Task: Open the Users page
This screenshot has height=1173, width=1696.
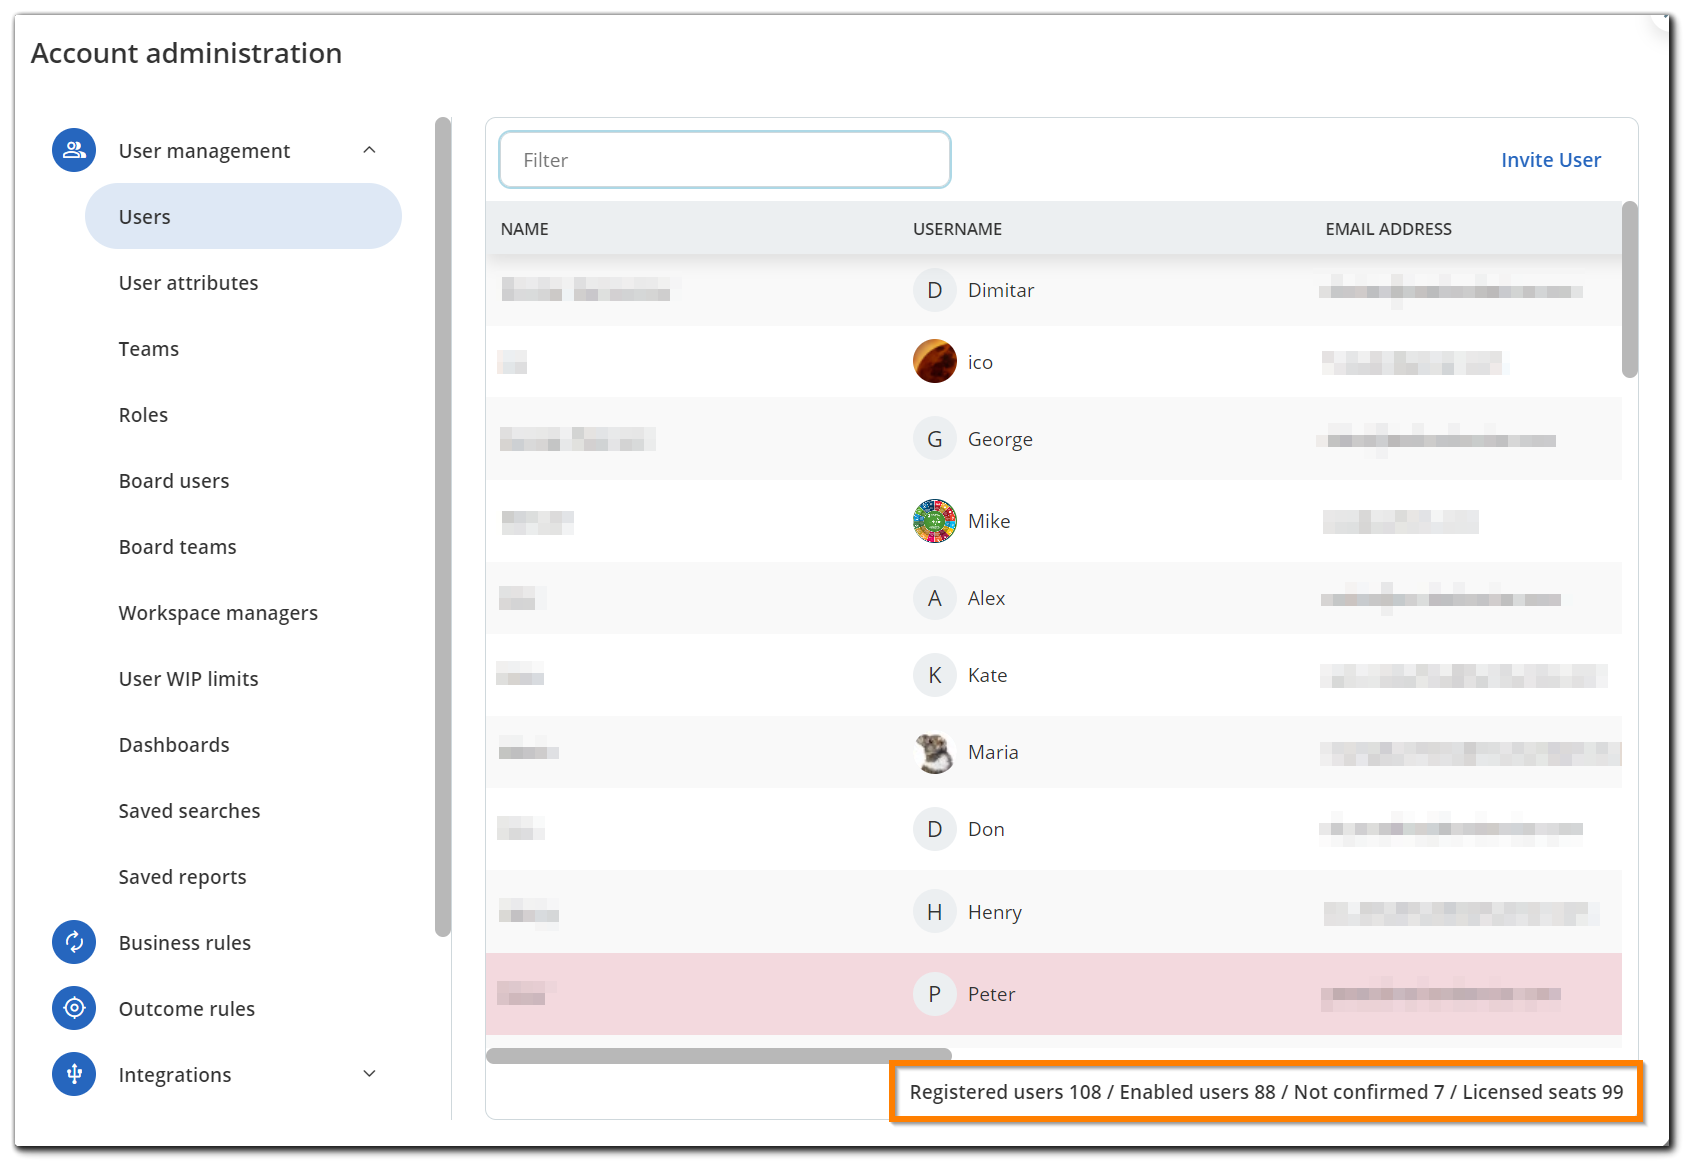Action: click(x=243, y=217)
